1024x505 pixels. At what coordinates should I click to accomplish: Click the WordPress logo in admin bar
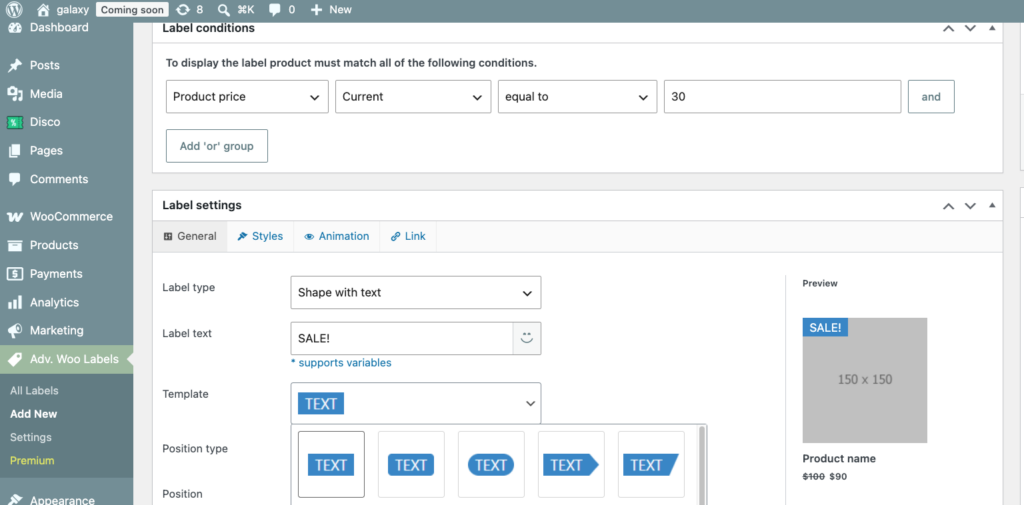(14, 10)
